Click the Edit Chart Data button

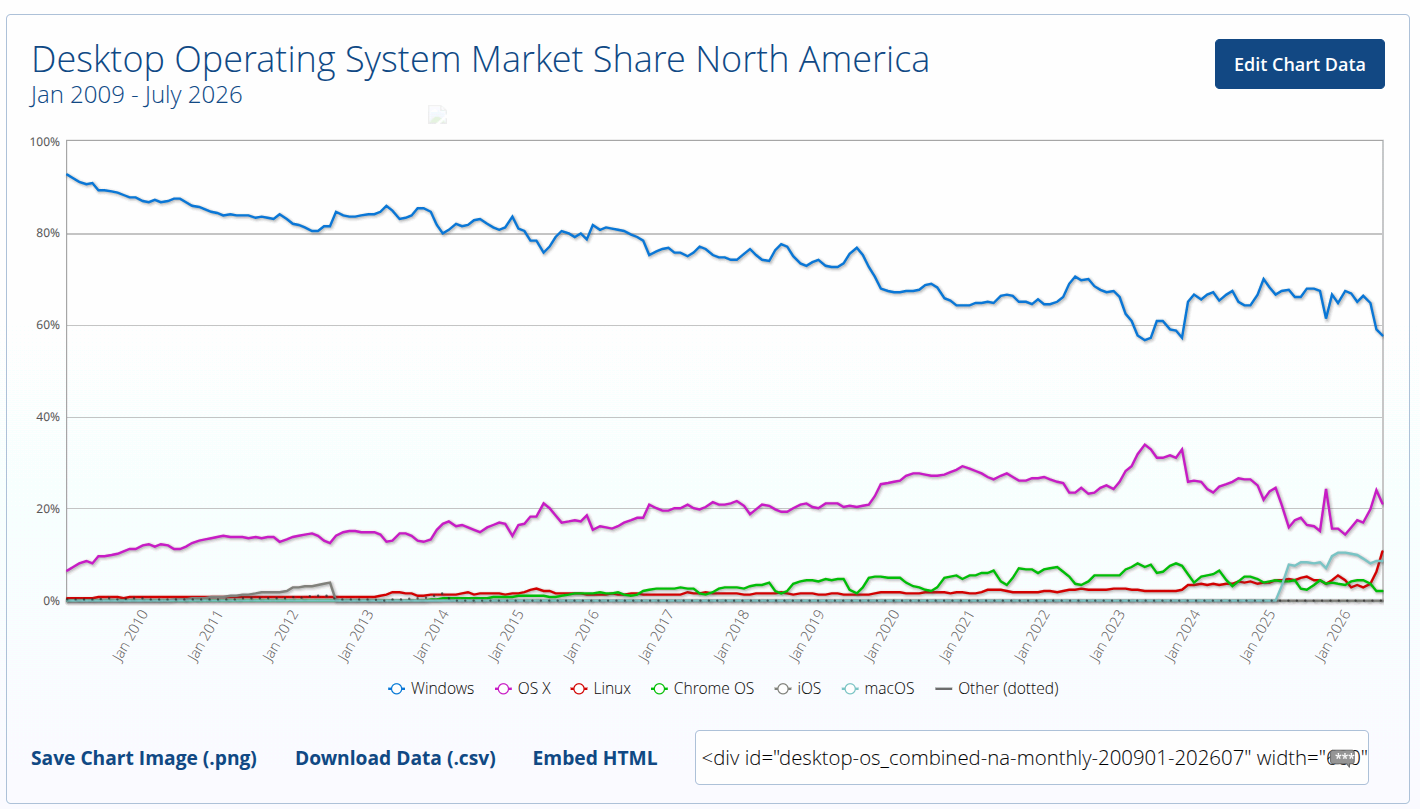(1299, 64)
